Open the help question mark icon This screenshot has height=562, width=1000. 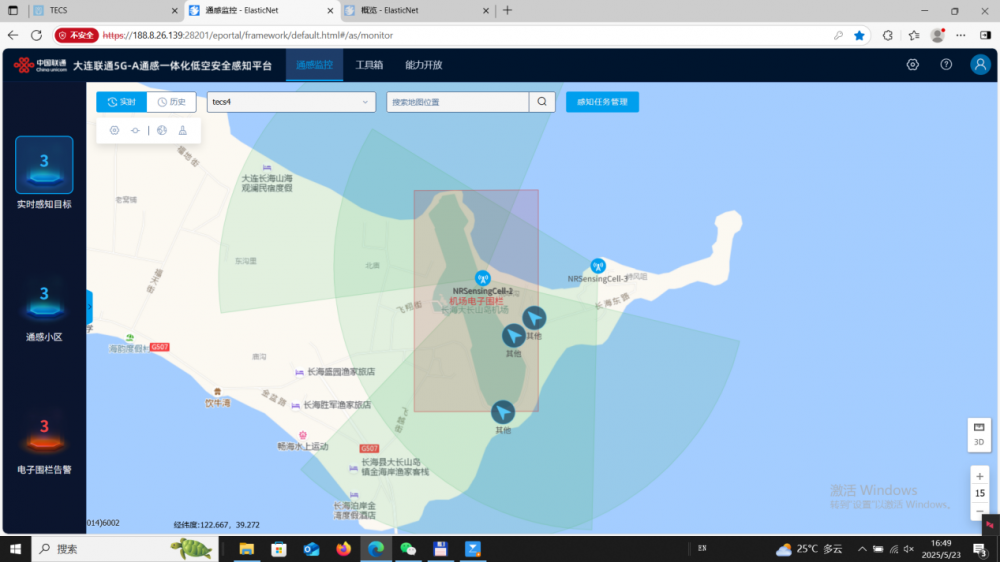(x=946, y=65)
